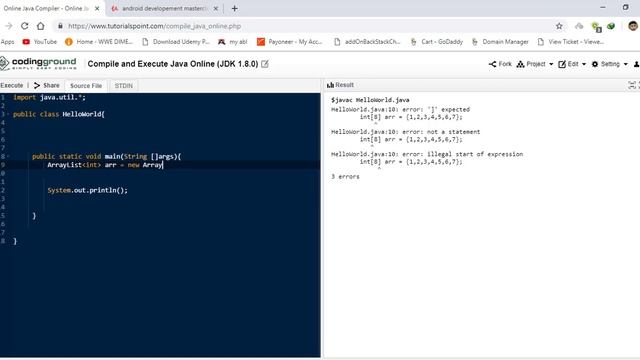Open YouTube bookmark

(x=40, y=42)
